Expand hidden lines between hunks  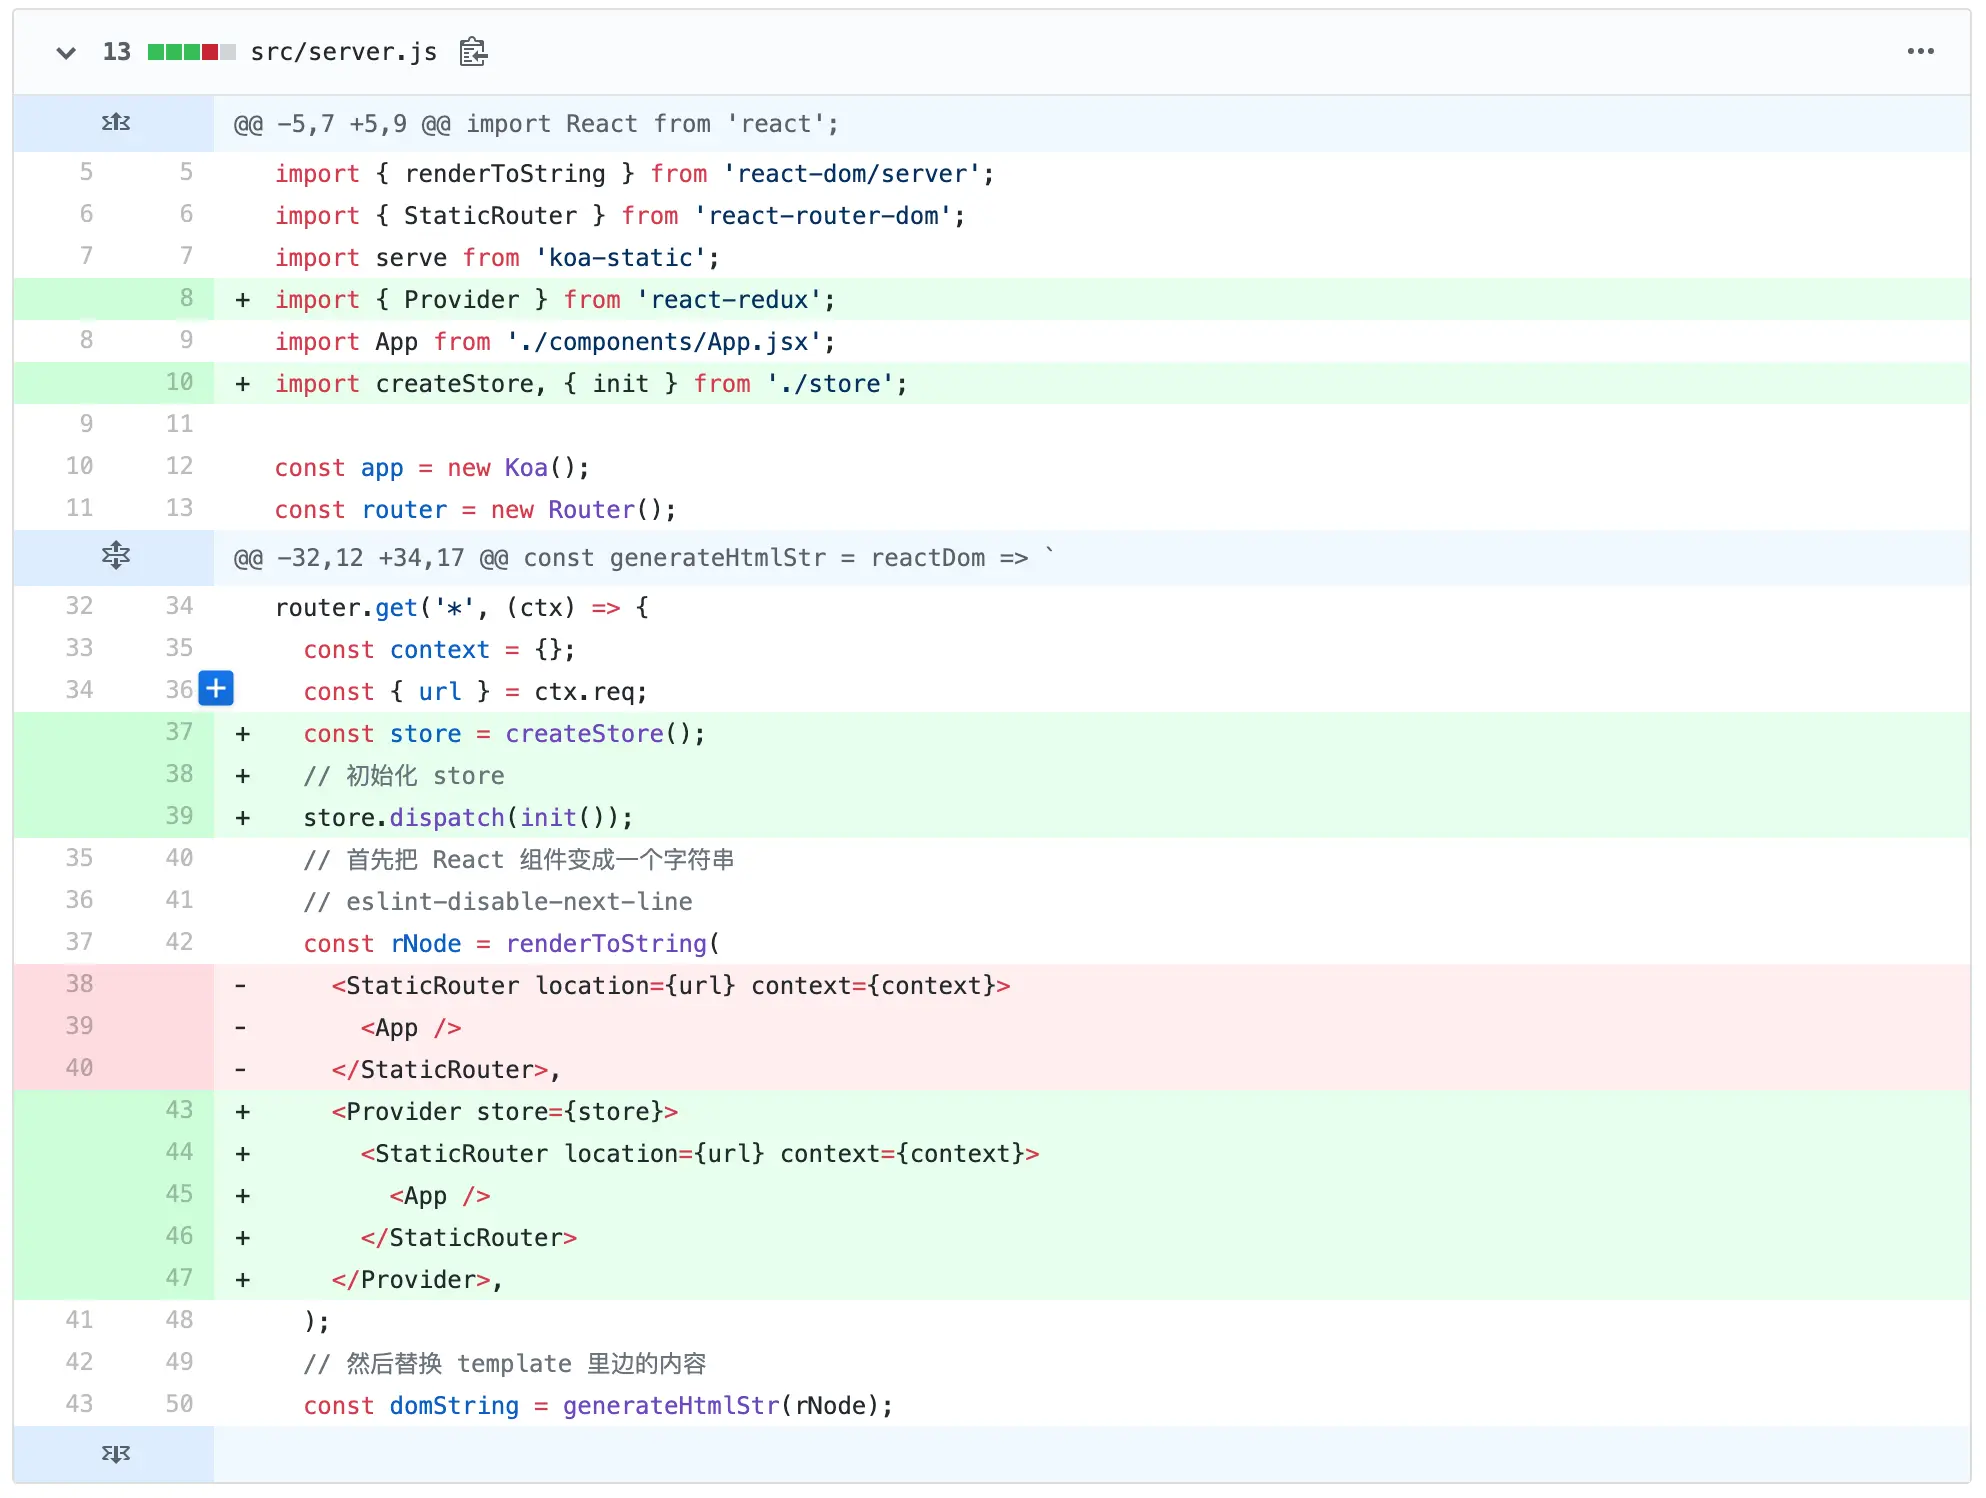coord(116,556)
